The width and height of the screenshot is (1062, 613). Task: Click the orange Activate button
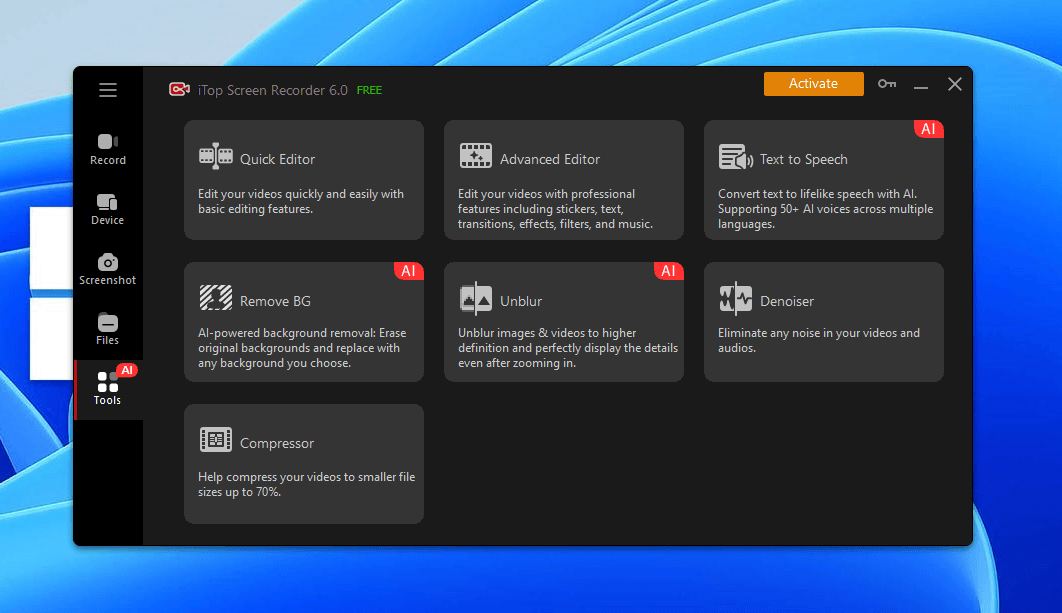point(813,84)
